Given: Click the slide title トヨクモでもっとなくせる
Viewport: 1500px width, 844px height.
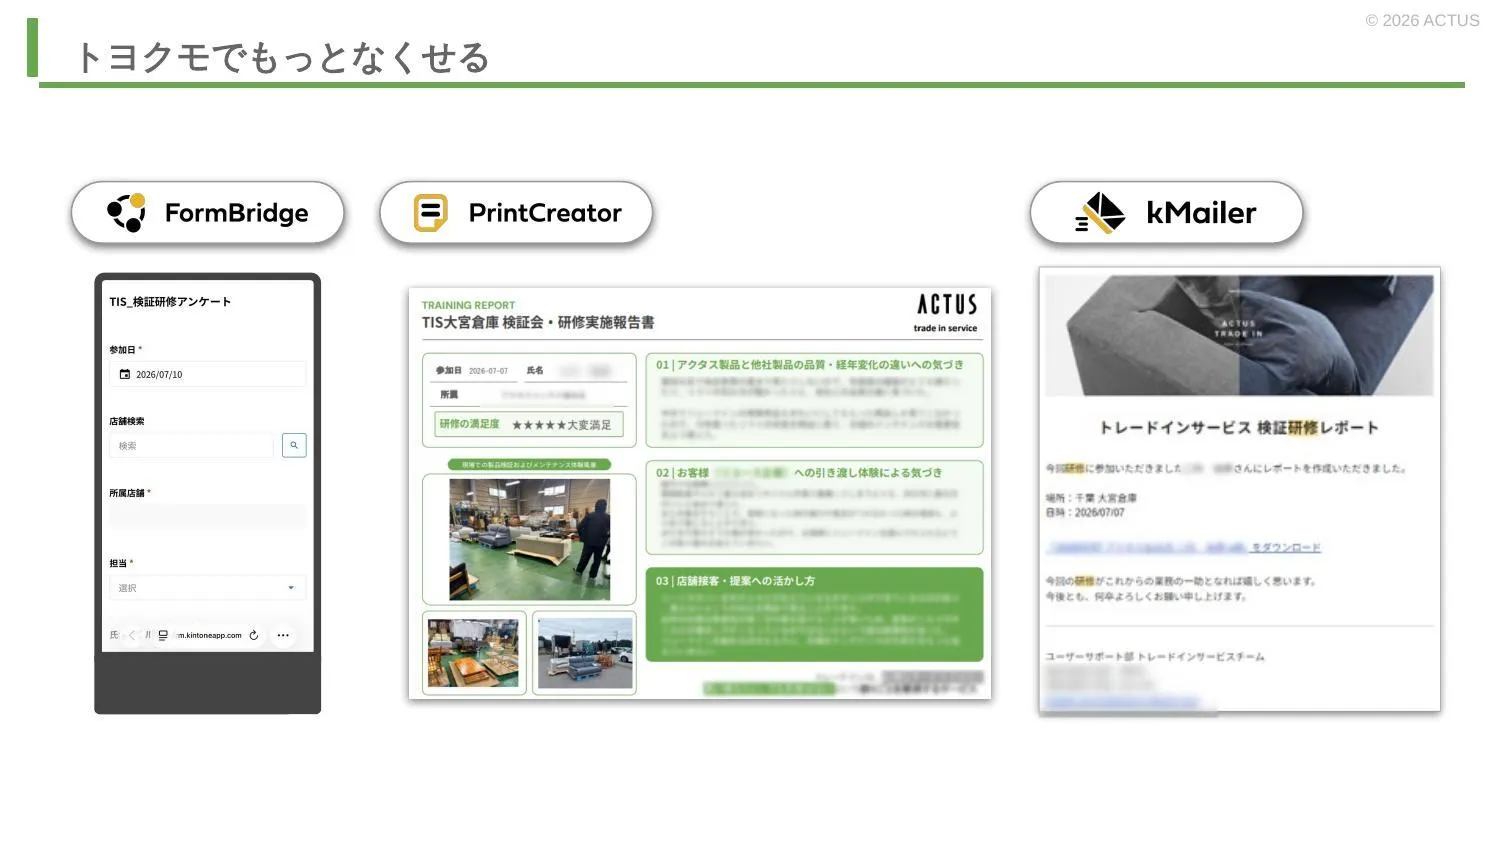Looking at the screenshot, I should click(x=281, y=57).
